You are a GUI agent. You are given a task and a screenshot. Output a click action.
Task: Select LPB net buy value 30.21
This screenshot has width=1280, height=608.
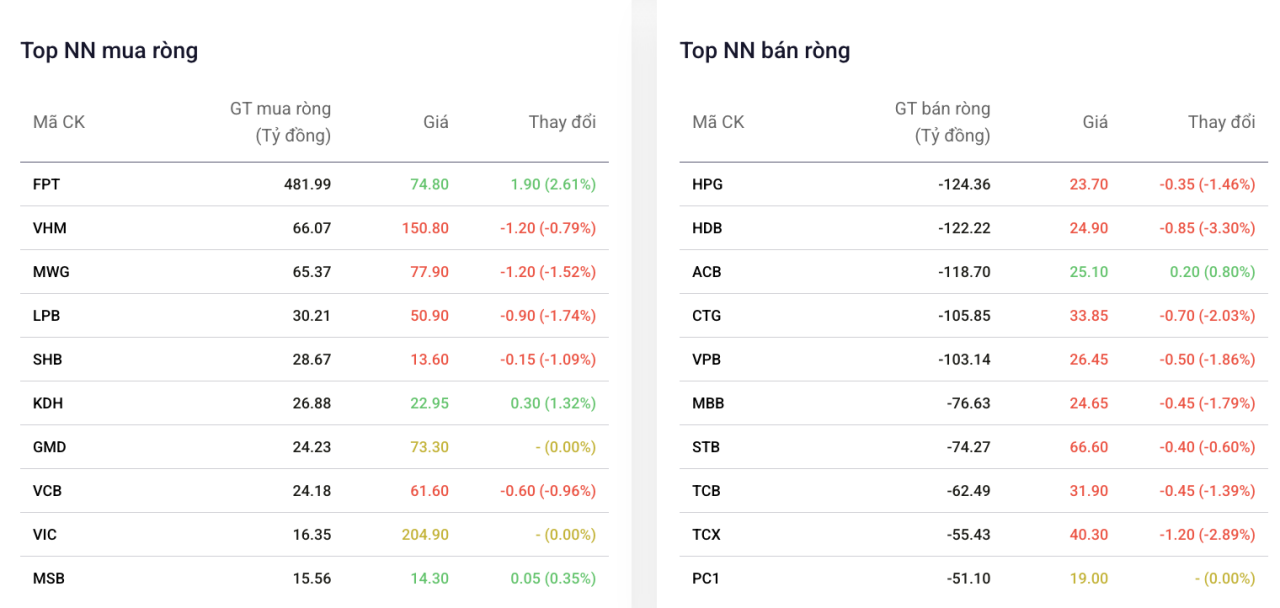[312, 316]
